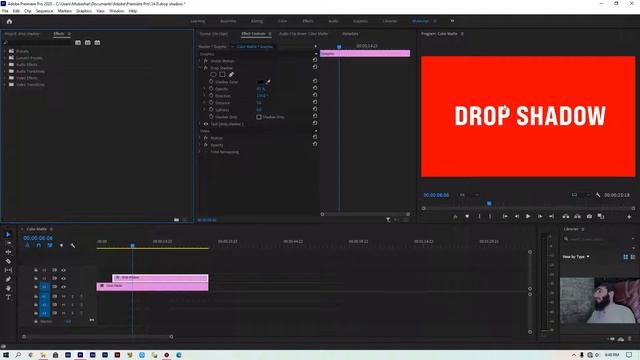Step forward one frame in Program monitor

(x=540, y=216)
